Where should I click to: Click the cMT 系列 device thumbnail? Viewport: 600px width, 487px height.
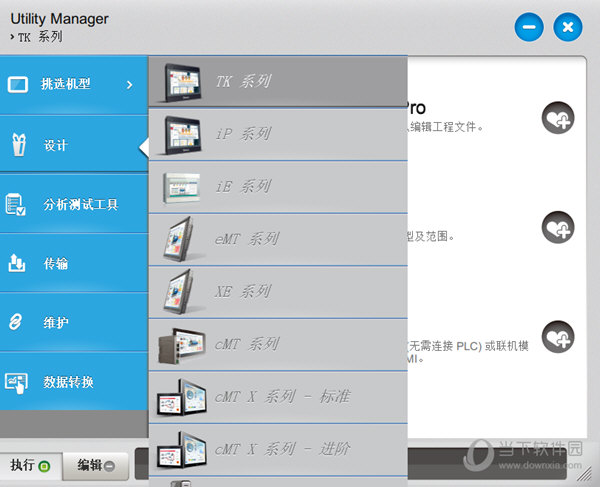(x=182, y=346)
